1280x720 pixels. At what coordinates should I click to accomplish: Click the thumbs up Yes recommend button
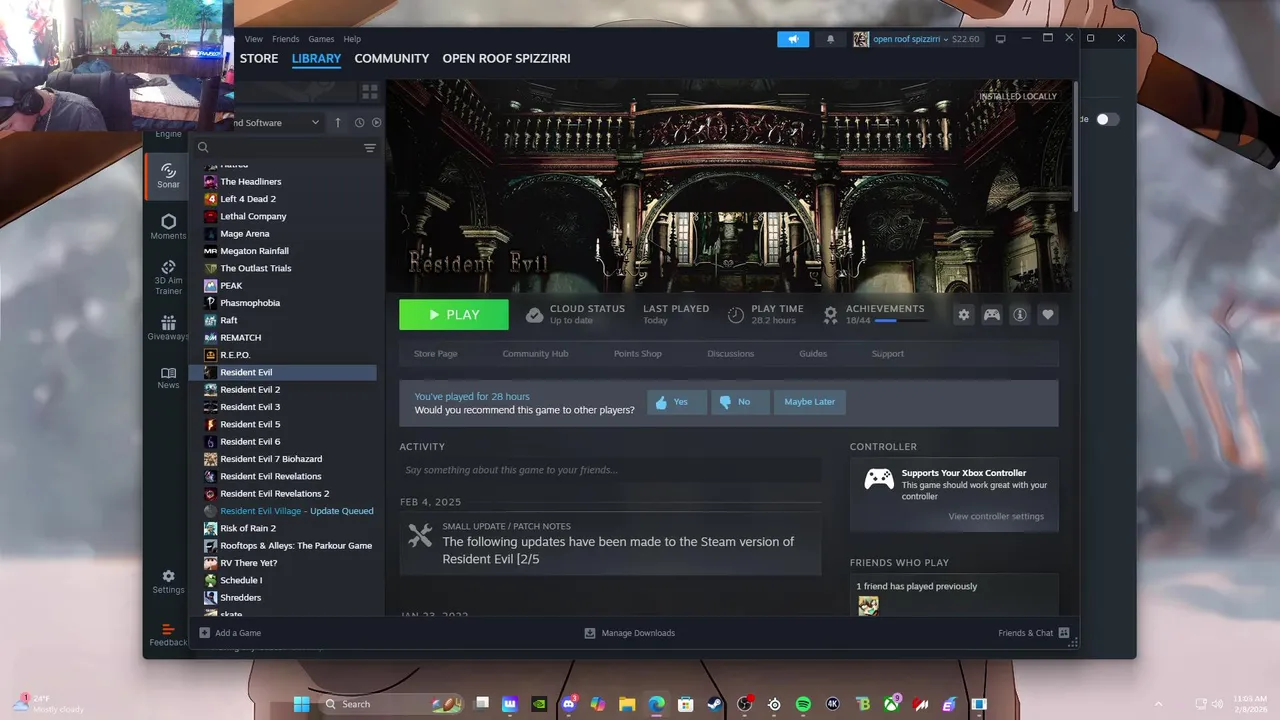click(x=677, y=402)
